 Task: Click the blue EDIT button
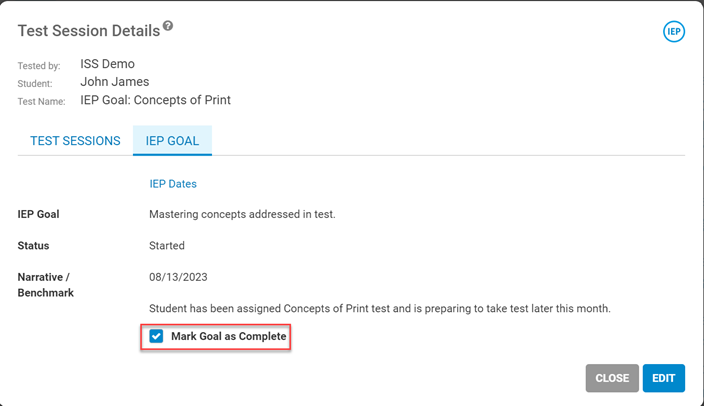[664, 378]
